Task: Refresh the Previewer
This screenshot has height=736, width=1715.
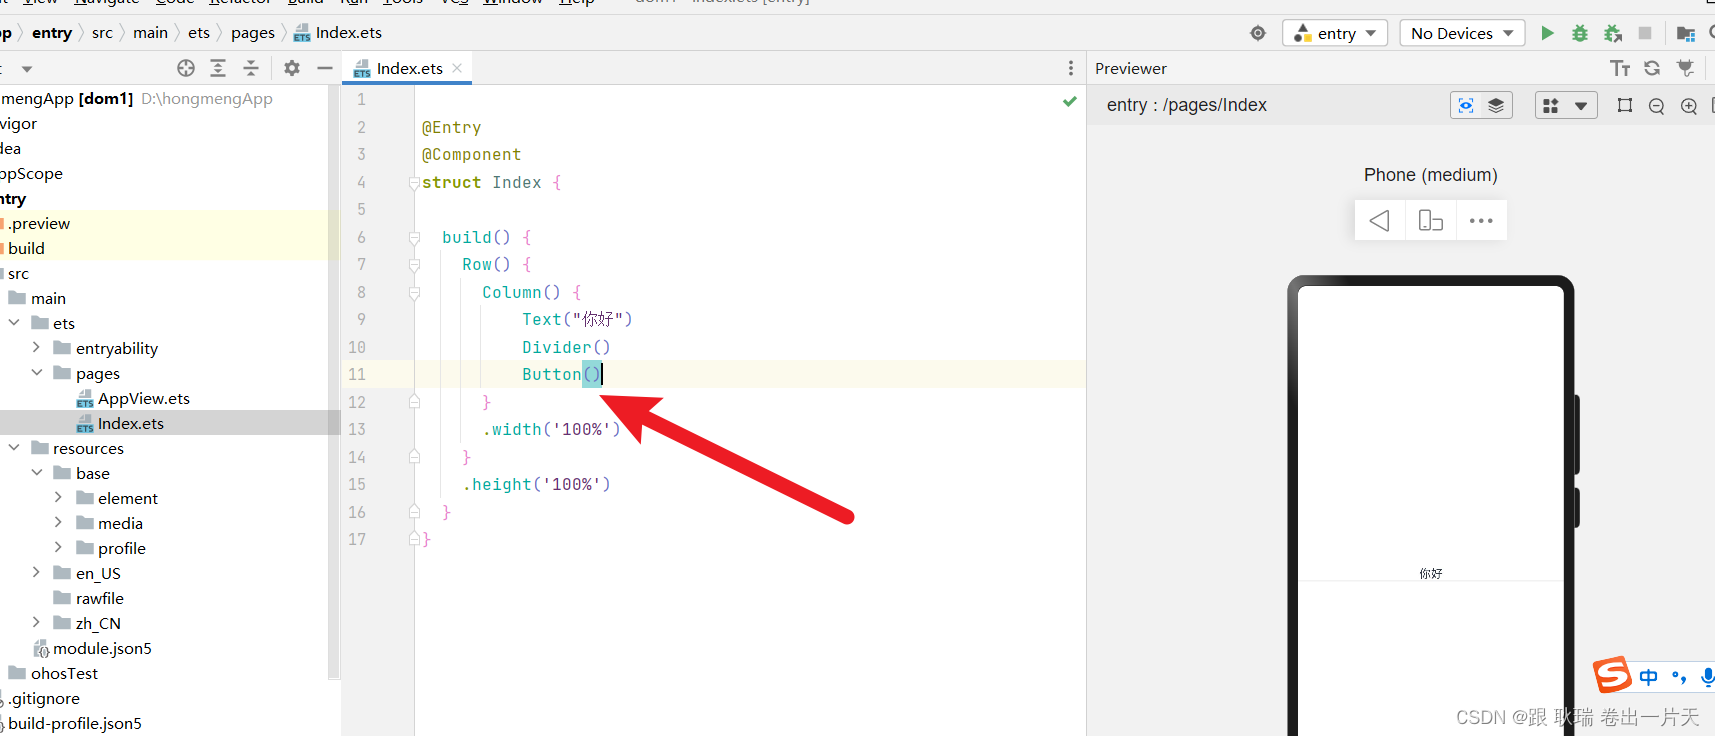Action: point(1652,68)
